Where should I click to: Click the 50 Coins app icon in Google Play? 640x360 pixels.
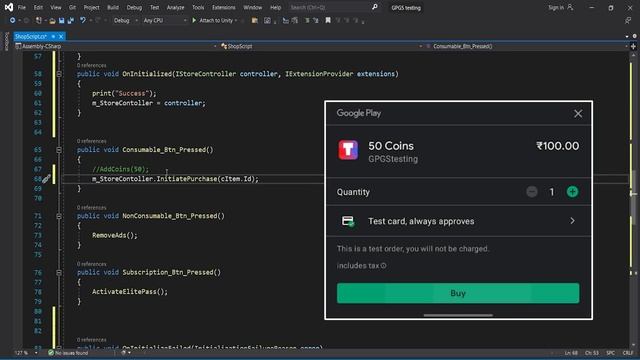point(348,150)
